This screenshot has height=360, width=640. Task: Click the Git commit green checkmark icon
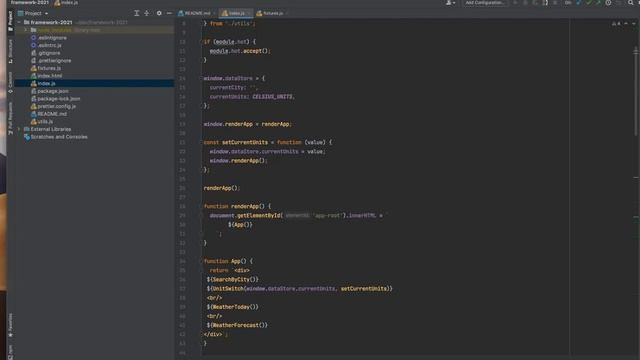[x=589, y=2]
